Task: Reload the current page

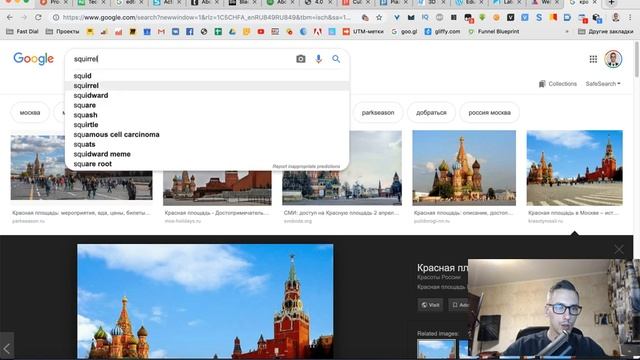Action: [x=38, y=18]
